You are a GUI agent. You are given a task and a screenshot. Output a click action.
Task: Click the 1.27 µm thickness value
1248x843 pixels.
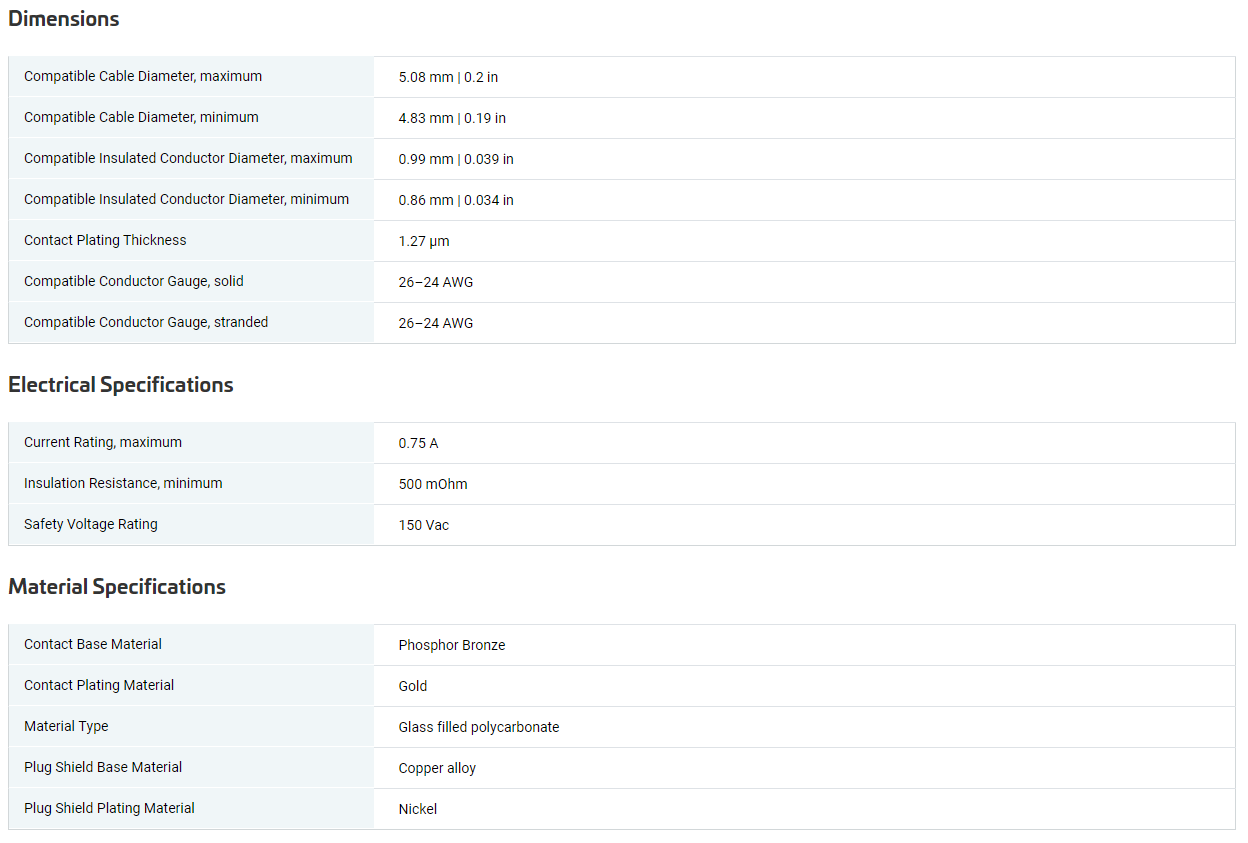point(424,241)
